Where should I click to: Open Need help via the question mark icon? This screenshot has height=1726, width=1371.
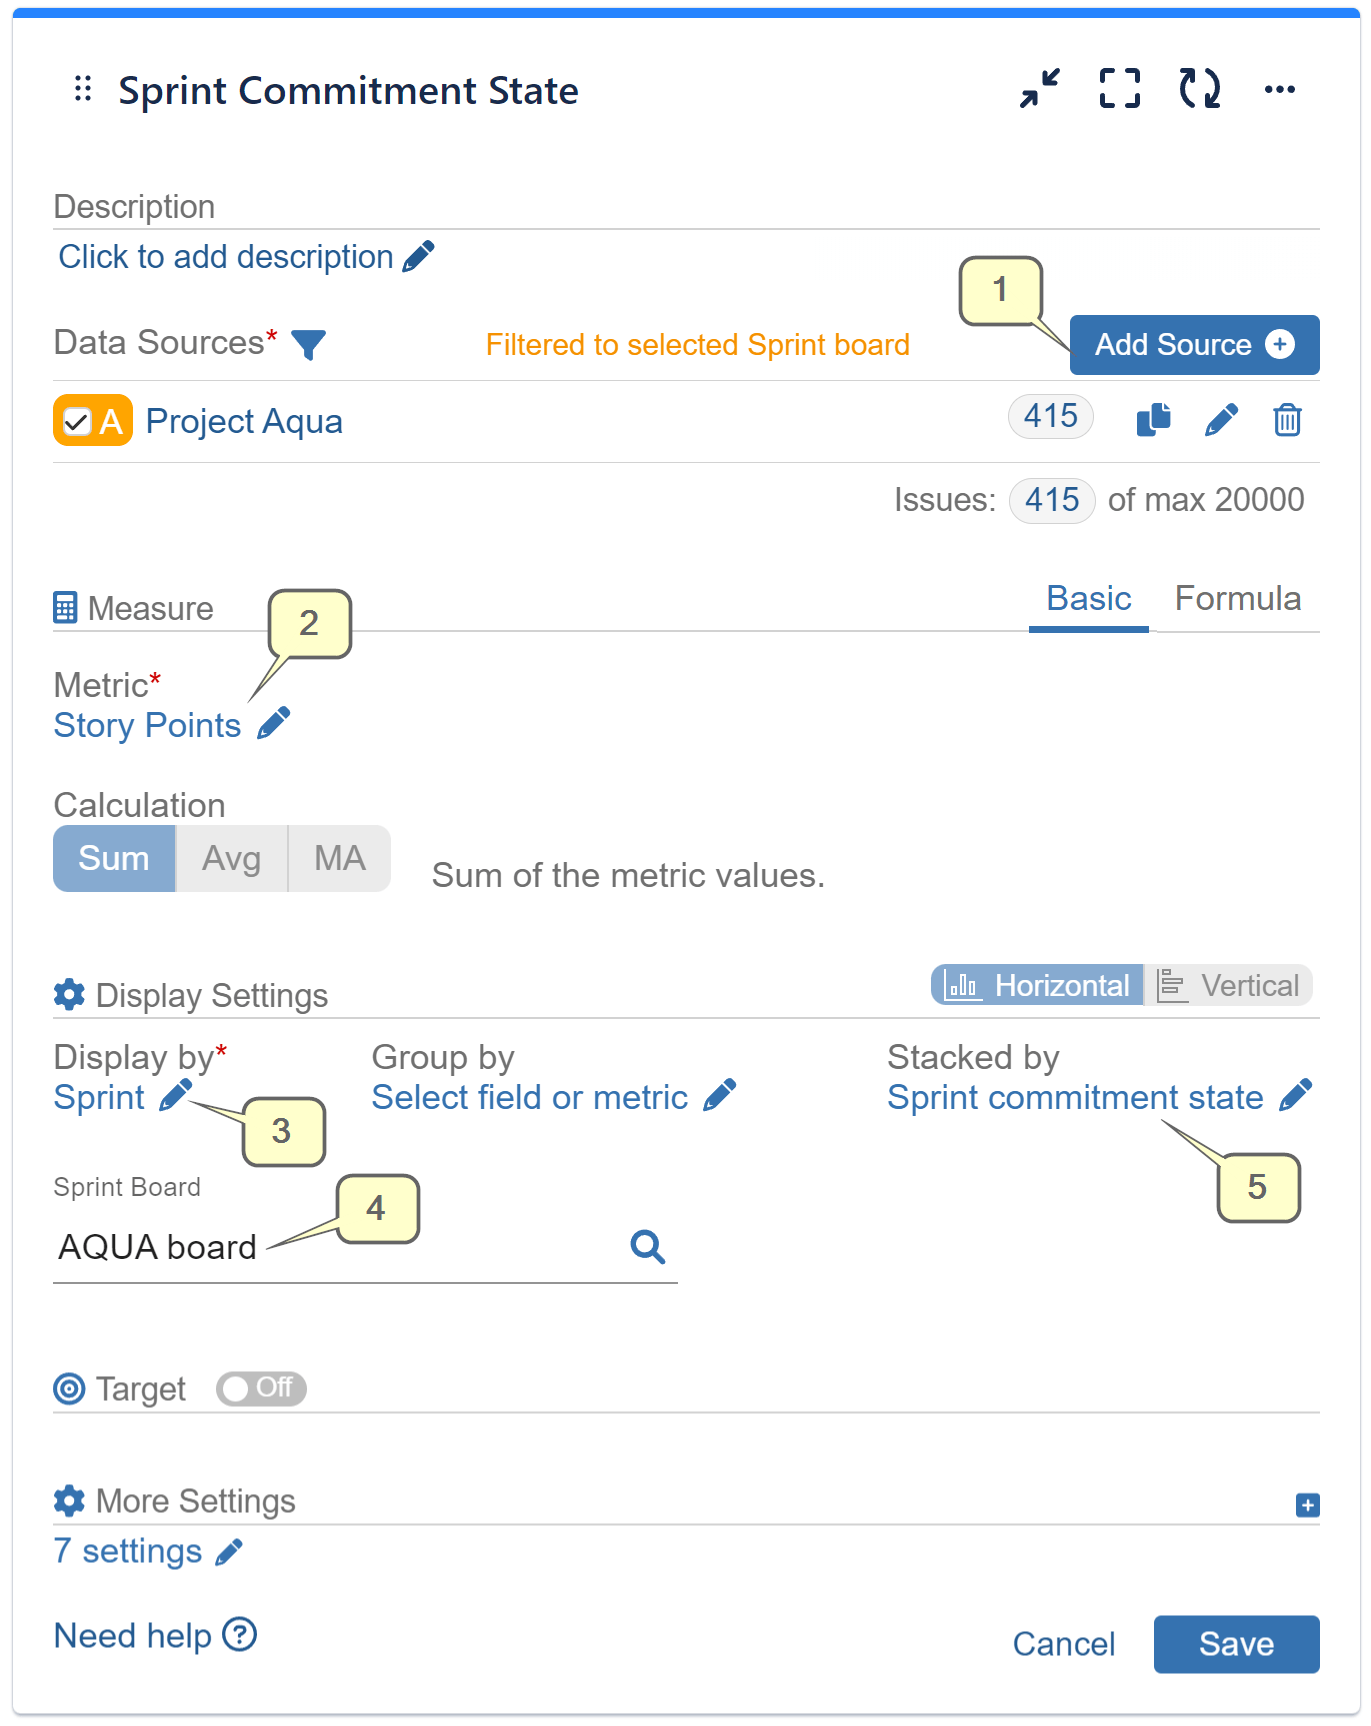point(240,1634)
